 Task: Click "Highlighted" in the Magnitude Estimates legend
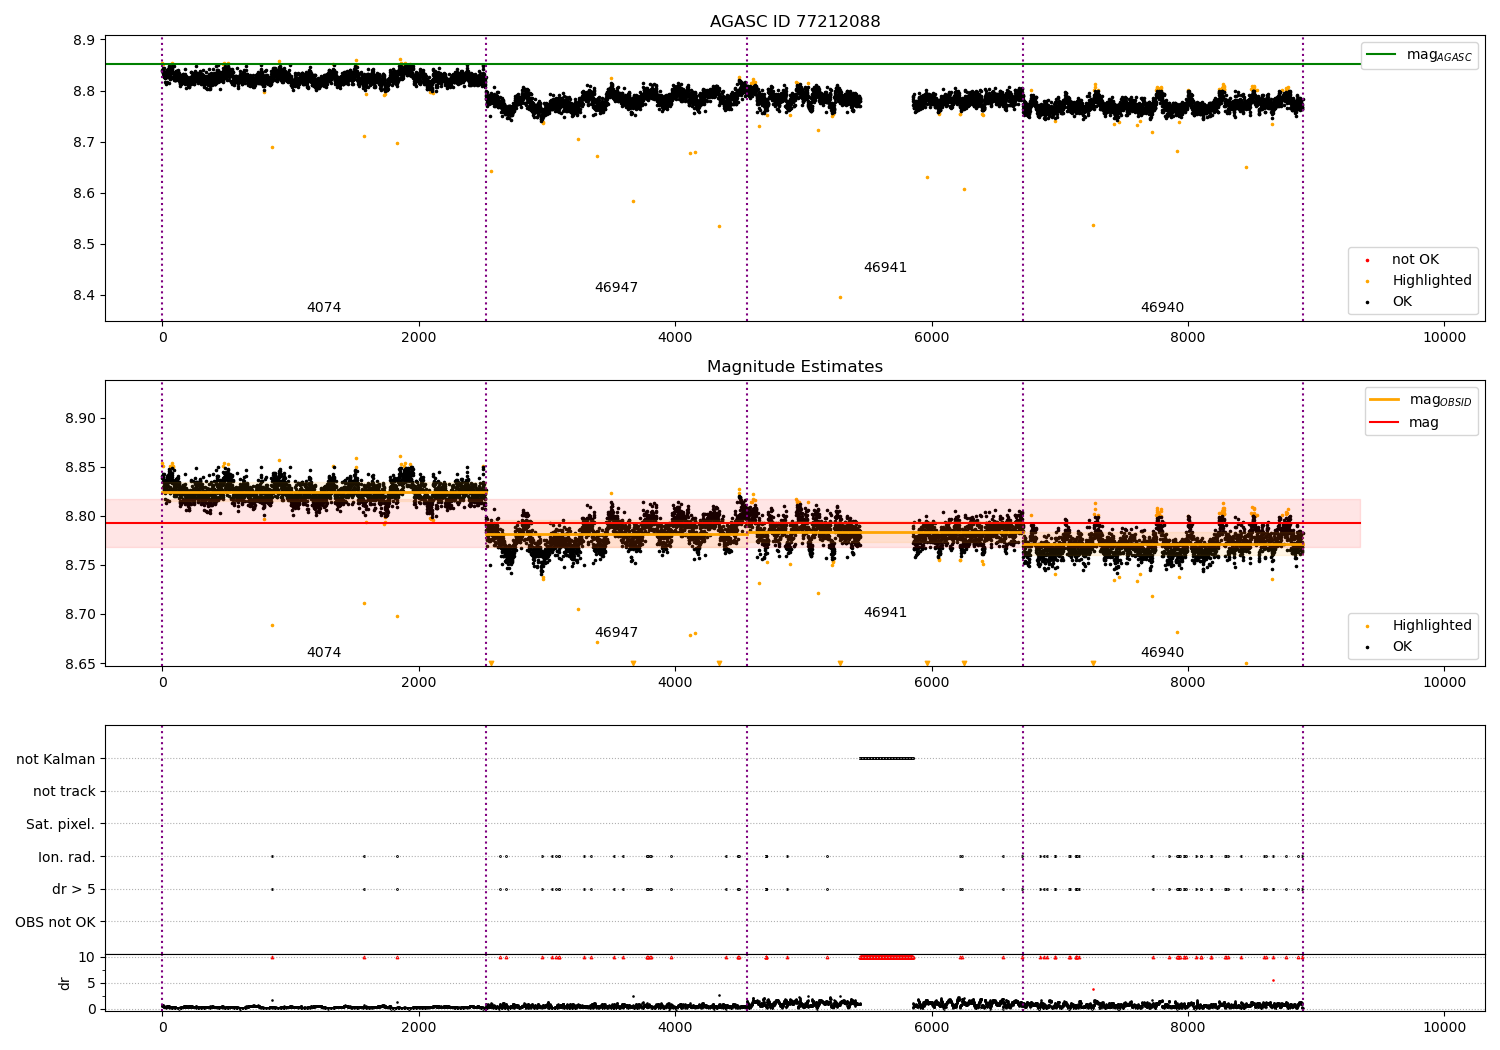(1432, 626)
